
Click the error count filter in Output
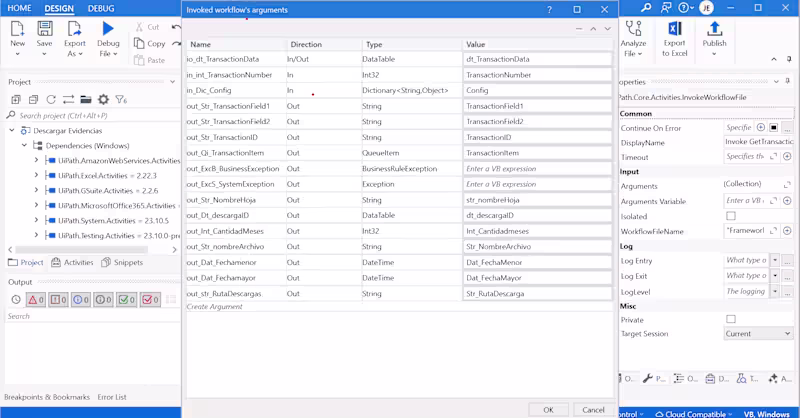pyautogui.click(x=36, y=300)
